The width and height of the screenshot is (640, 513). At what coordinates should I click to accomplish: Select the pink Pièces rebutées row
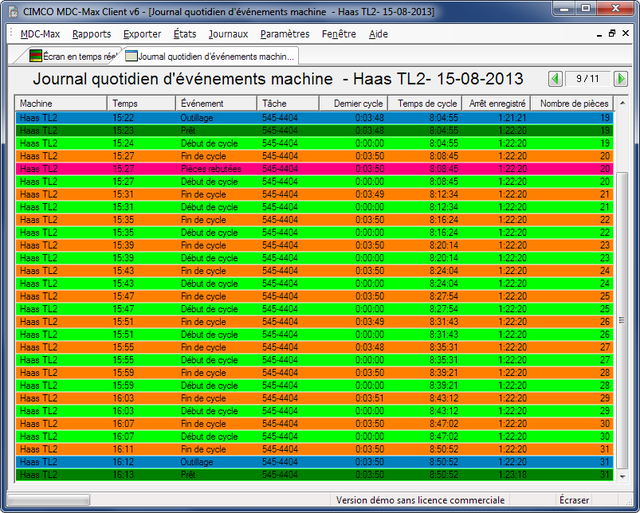click(x=314, y=169)
